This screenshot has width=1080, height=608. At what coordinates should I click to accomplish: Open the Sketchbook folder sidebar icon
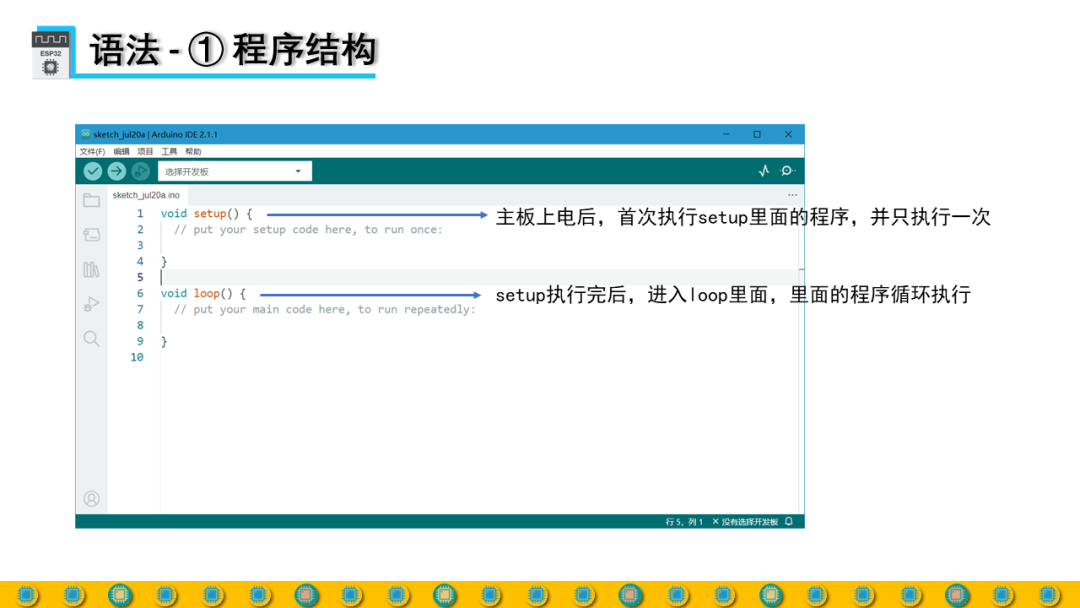click(x=92, y=200)
